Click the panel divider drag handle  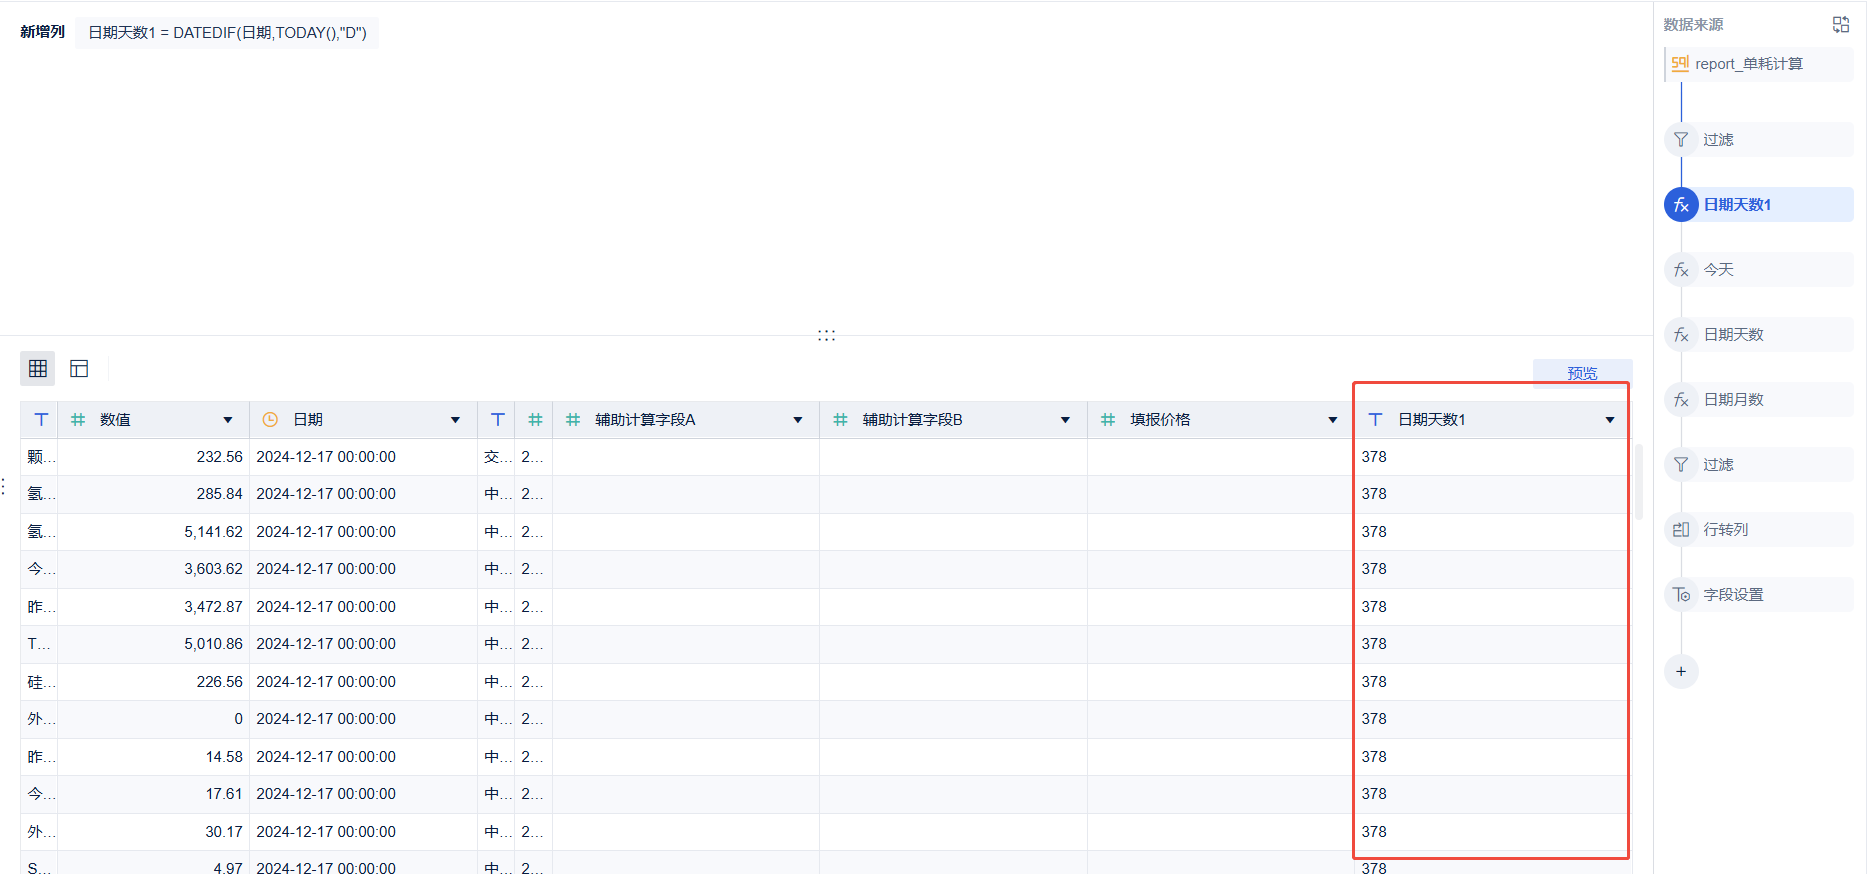[826, 335]
